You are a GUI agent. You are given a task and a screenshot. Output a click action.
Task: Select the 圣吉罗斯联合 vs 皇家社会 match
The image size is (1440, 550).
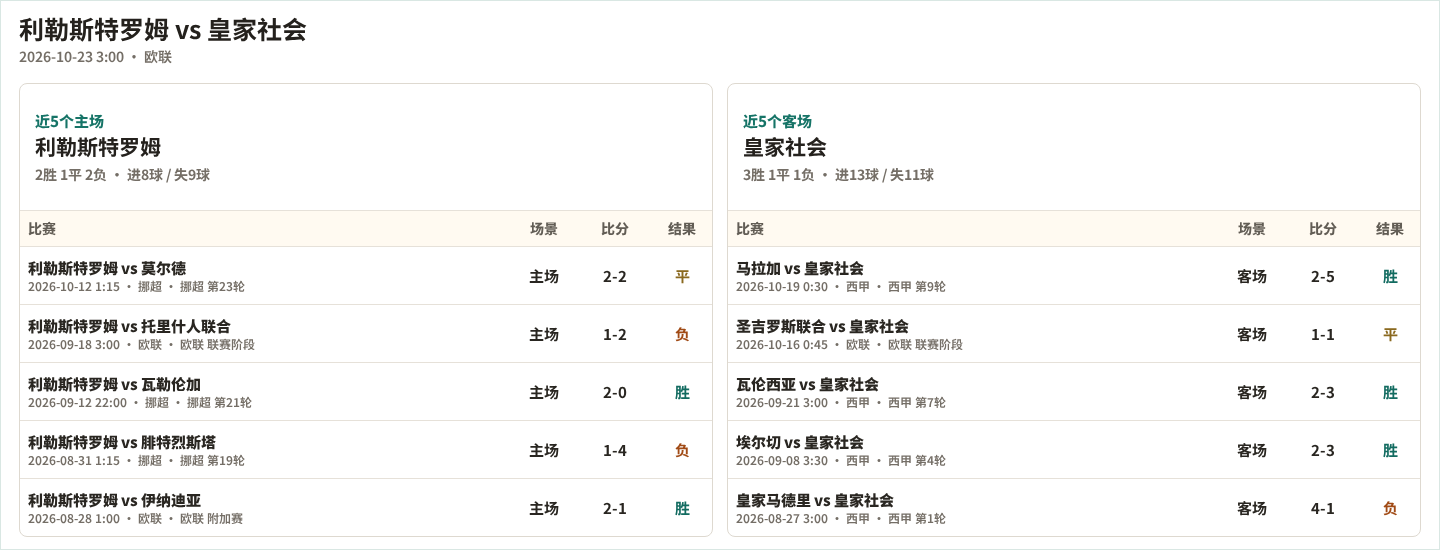pos(1074,334)
